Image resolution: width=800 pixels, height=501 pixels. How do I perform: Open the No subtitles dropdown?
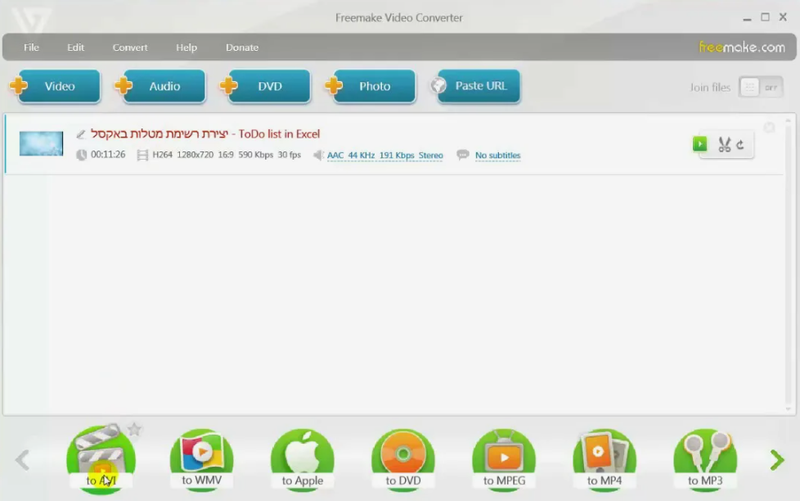point(498,155)
